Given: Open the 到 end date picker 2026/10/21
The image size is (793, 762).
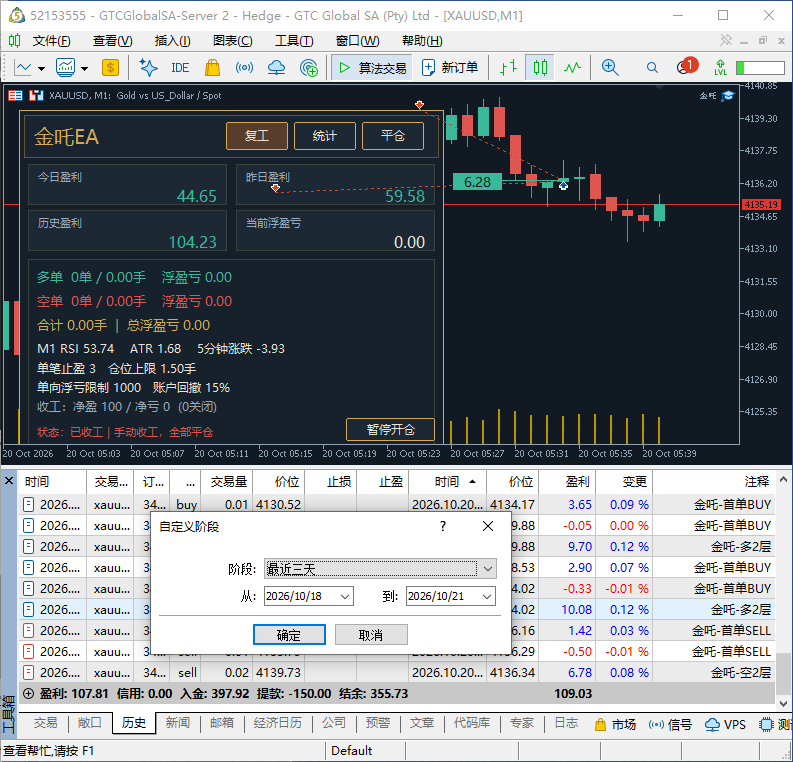Looking at the screenshot, I should [451, 596].
